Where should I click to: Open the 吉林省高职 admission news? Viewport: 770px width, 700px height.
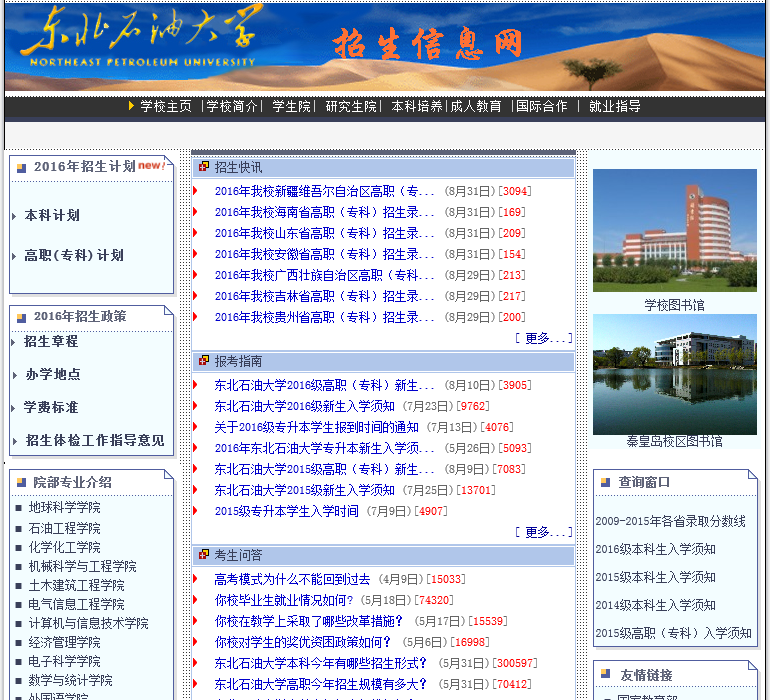[325, 296]
